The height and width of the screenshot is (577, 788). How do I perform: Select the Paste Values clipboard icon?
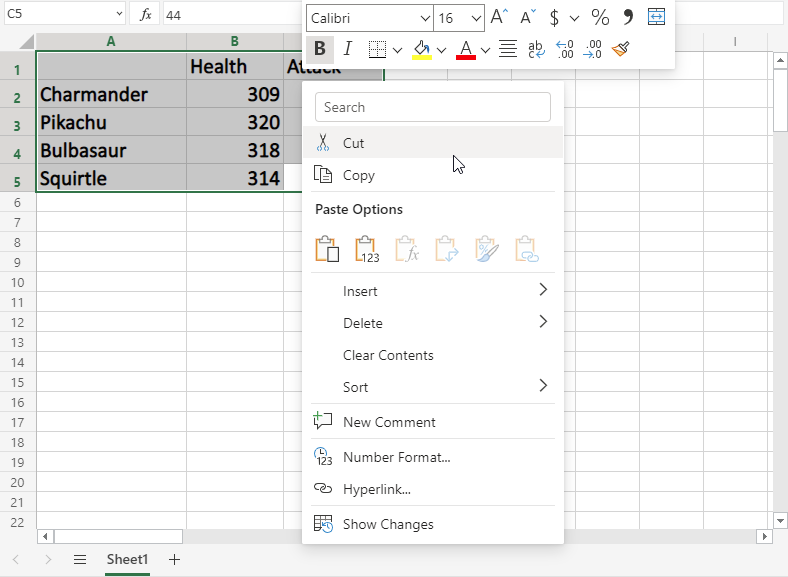point(367,249)
